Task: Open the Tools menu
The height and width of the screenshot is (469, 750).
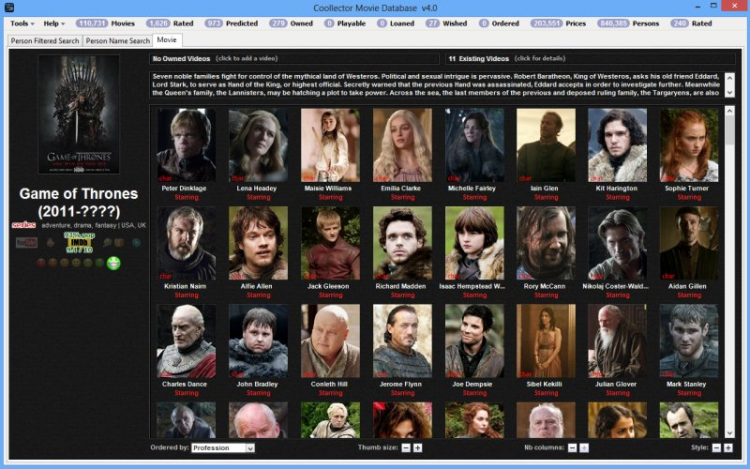Action: (x=22, y=23)
